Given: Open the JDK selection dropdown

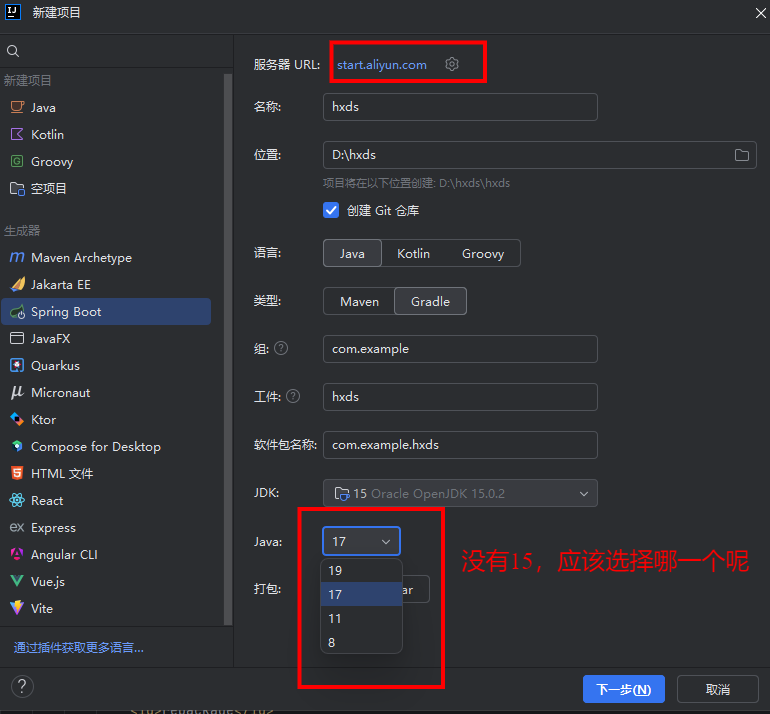Looking at the screenshot, I should pos(460,493).
